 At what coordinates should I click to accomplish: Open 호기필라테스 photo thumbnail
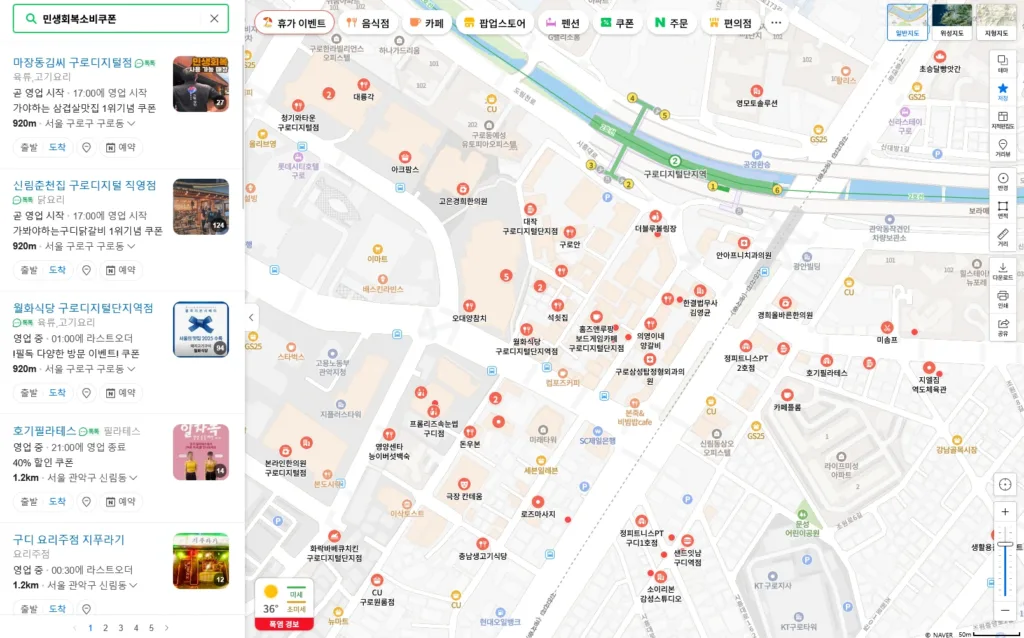click(x=200, y=452)
